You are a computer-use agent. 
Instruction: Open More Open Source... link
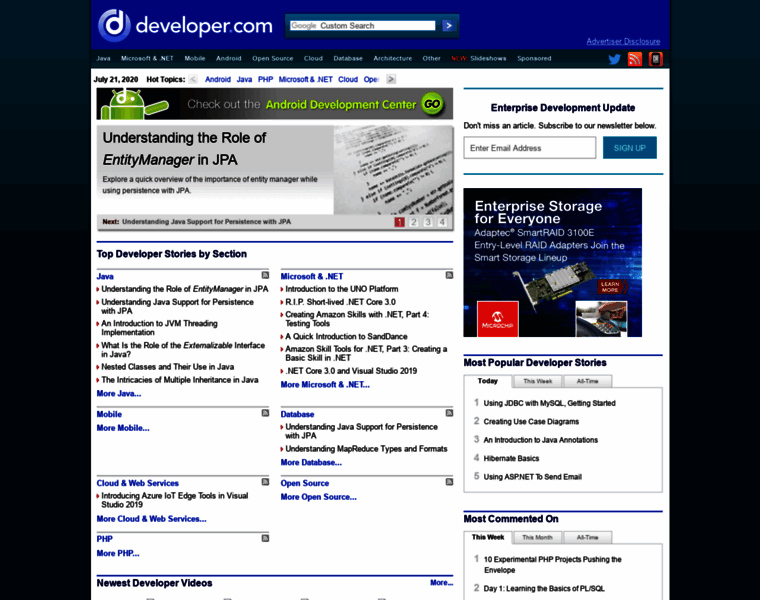[x=318, y=497]
